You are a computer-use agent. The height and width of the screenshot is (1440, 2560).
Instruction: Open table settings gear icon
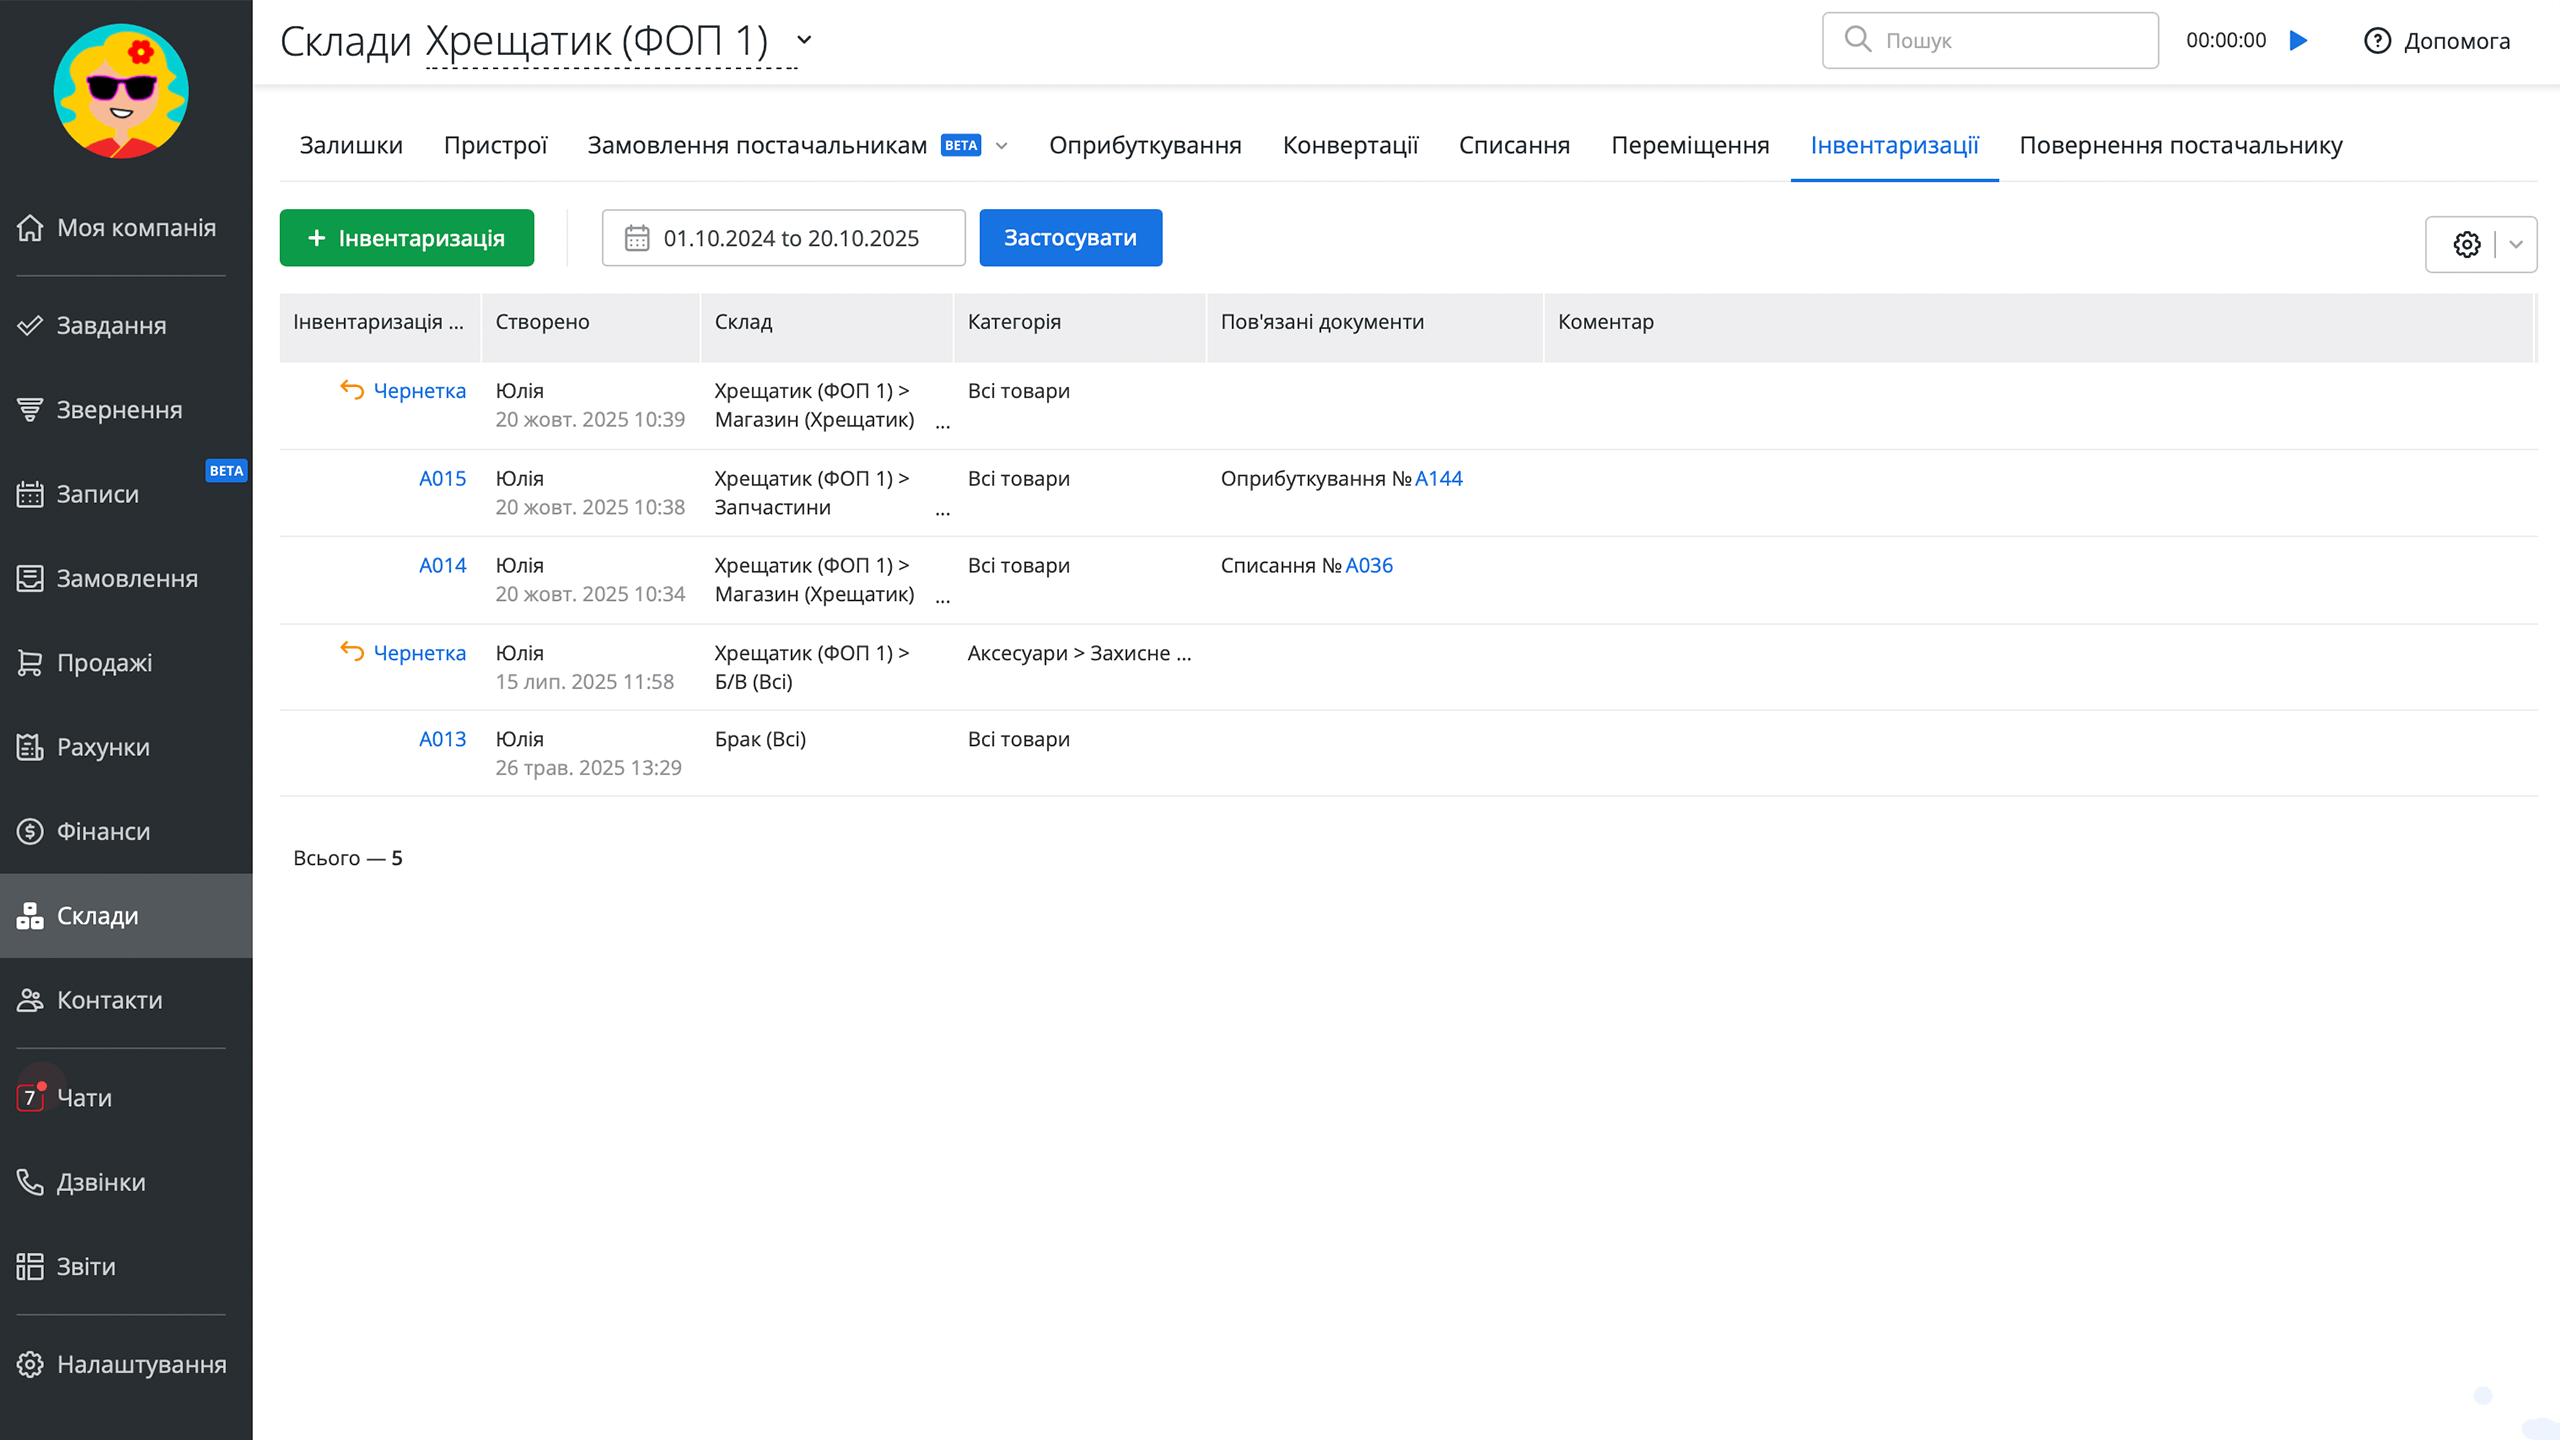coord(2466,244)
